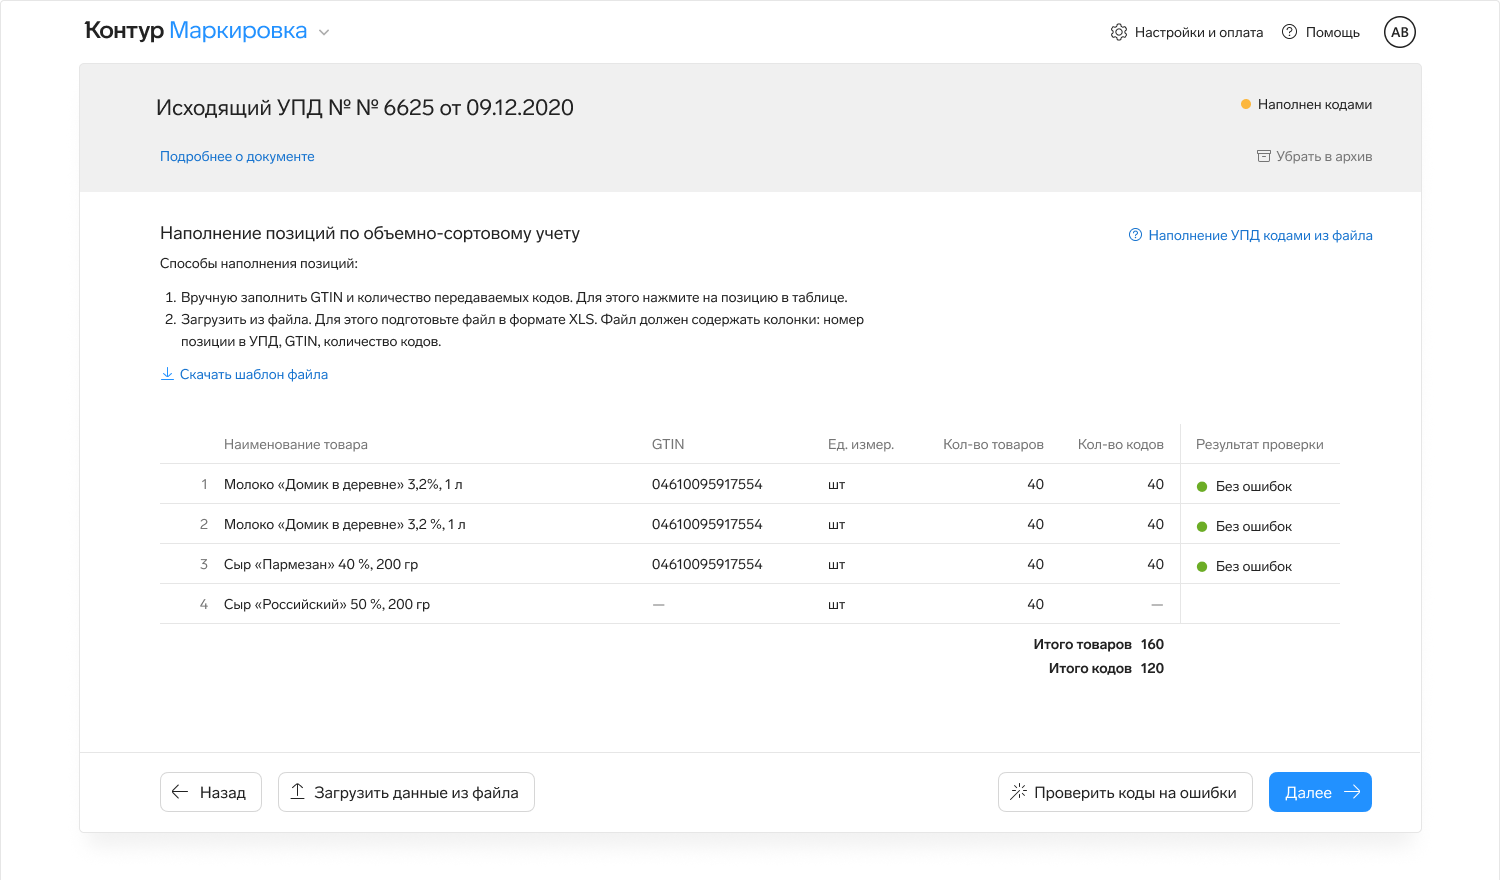Select row 3 Сыр «Пармезан» position
1500x880 pixels.
click(321, 564)
